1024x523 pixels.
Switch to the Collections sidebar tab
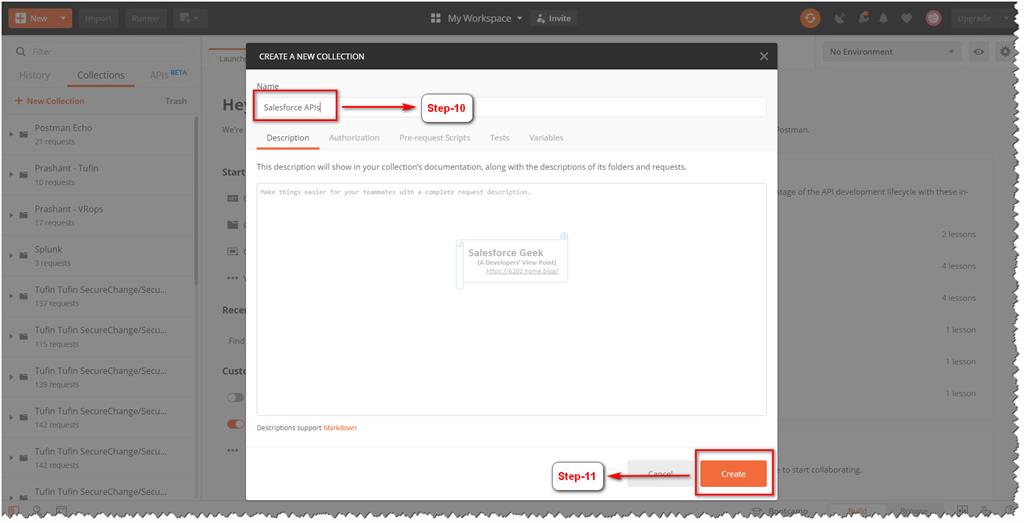click(101, 75)
